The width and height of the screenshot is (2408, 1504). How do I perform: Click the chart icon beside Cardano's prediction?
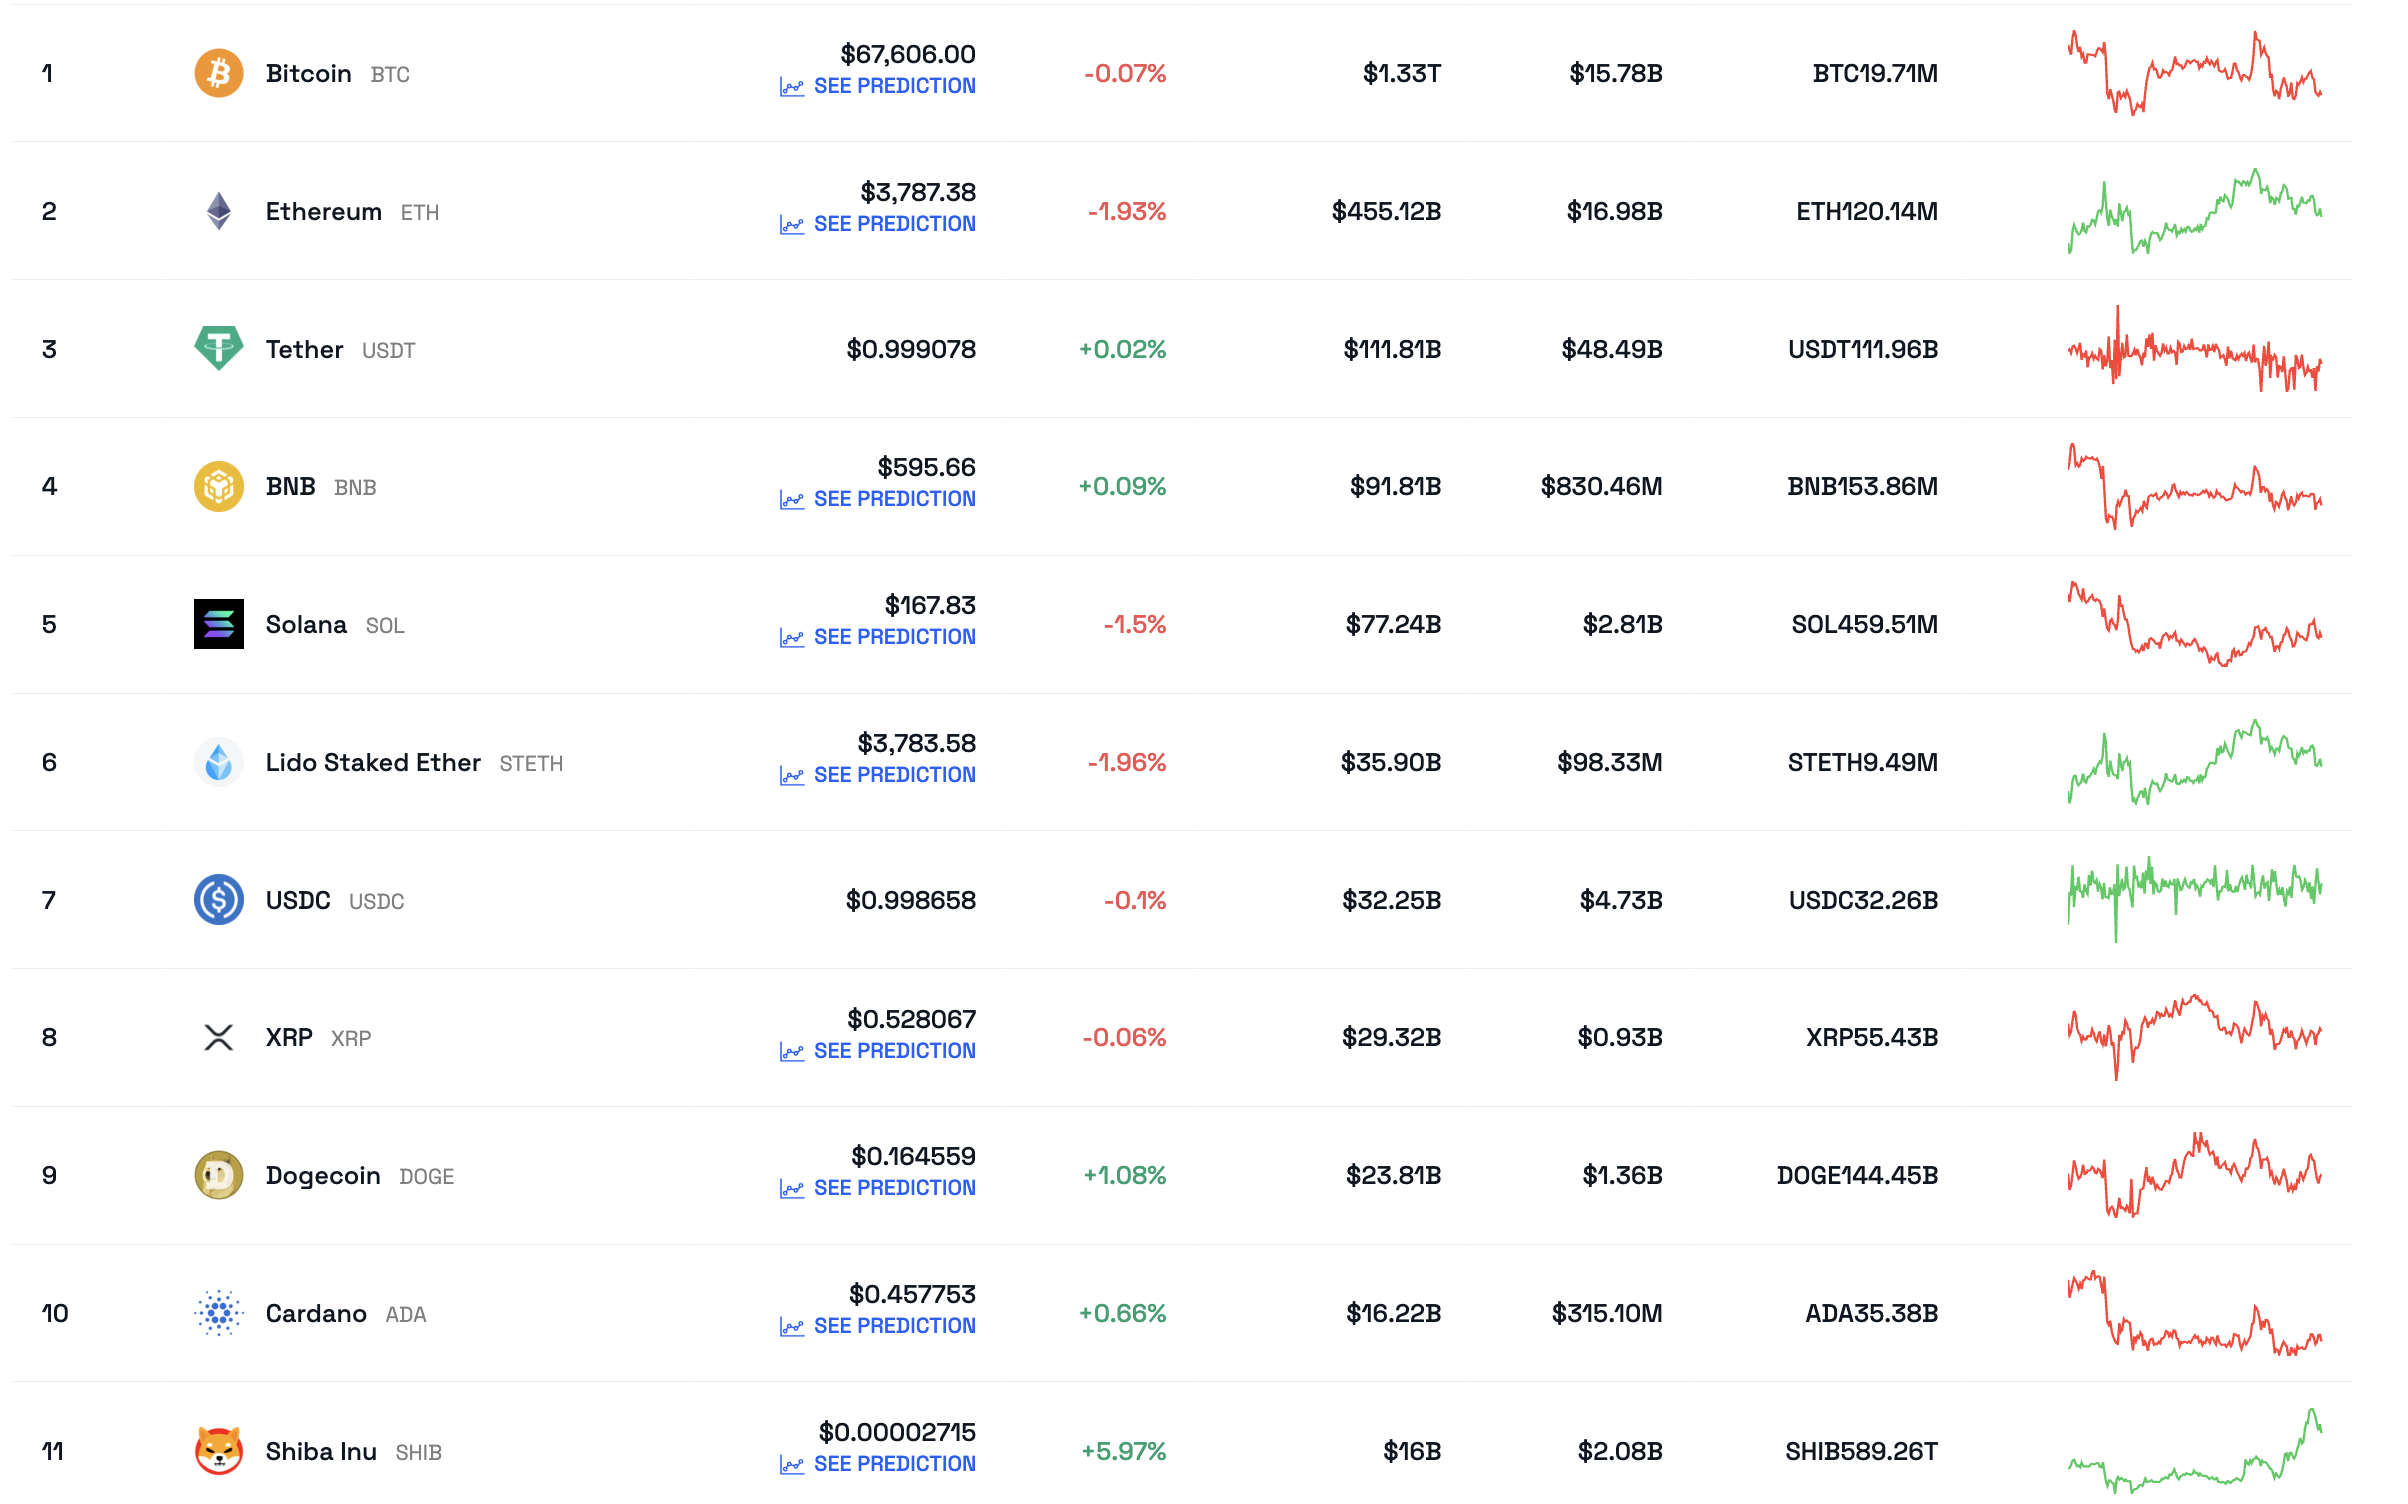pos(791,1327)
